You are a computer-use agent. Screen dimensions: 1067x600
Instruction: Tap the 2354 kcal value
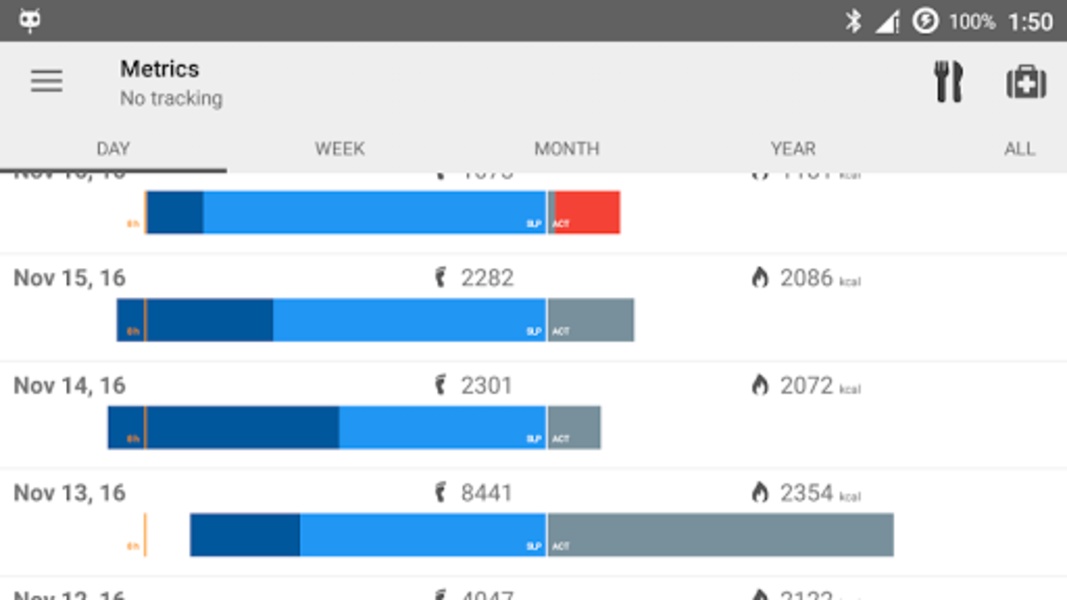820,493
